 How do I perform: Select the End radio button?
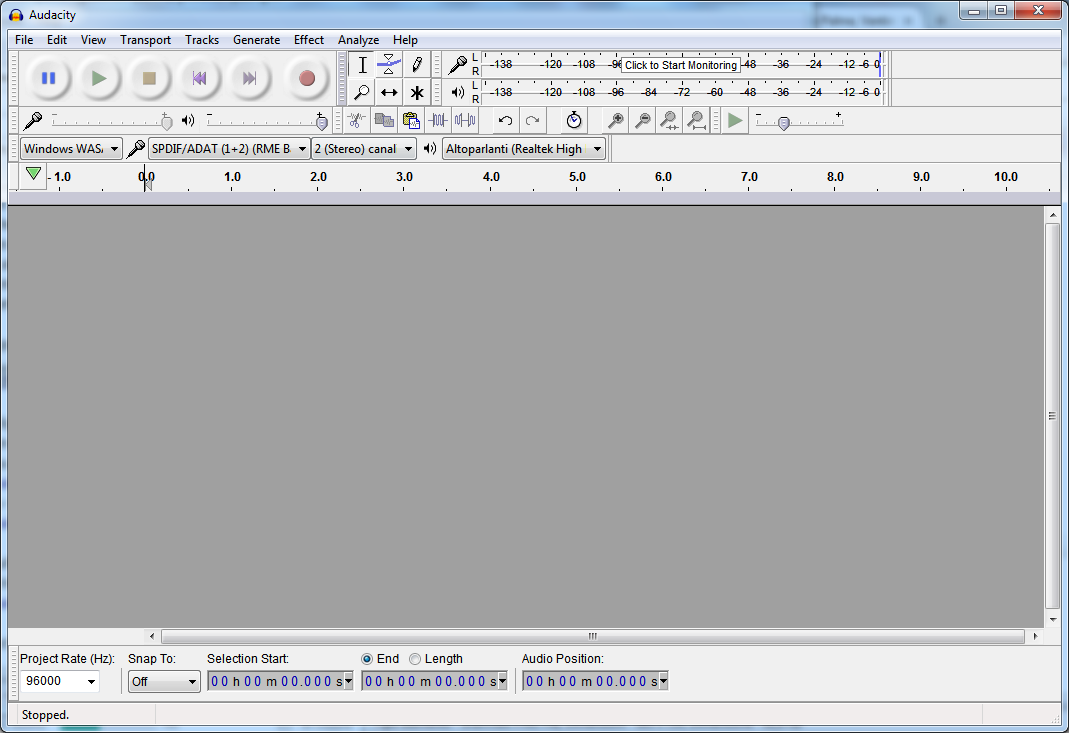pyautogui.click(x=367, y=659)
